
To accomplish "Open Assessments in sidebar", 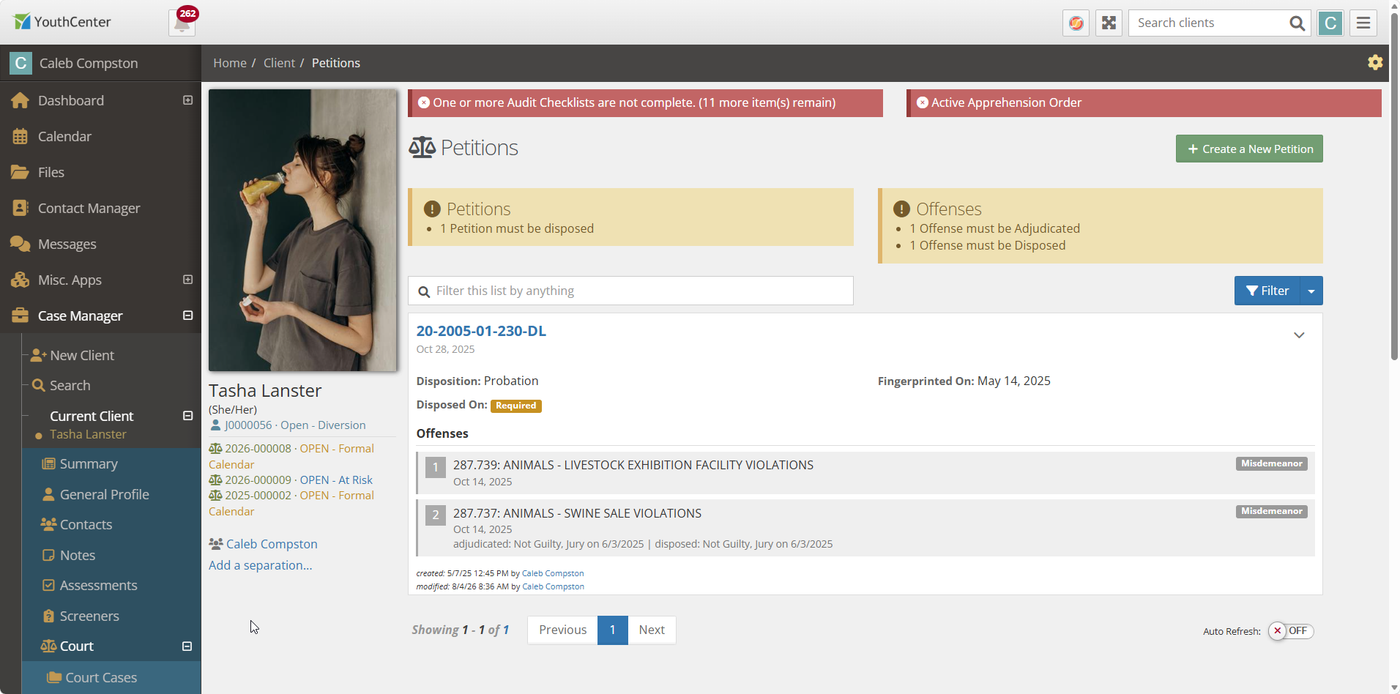I will tap(99, 585).
